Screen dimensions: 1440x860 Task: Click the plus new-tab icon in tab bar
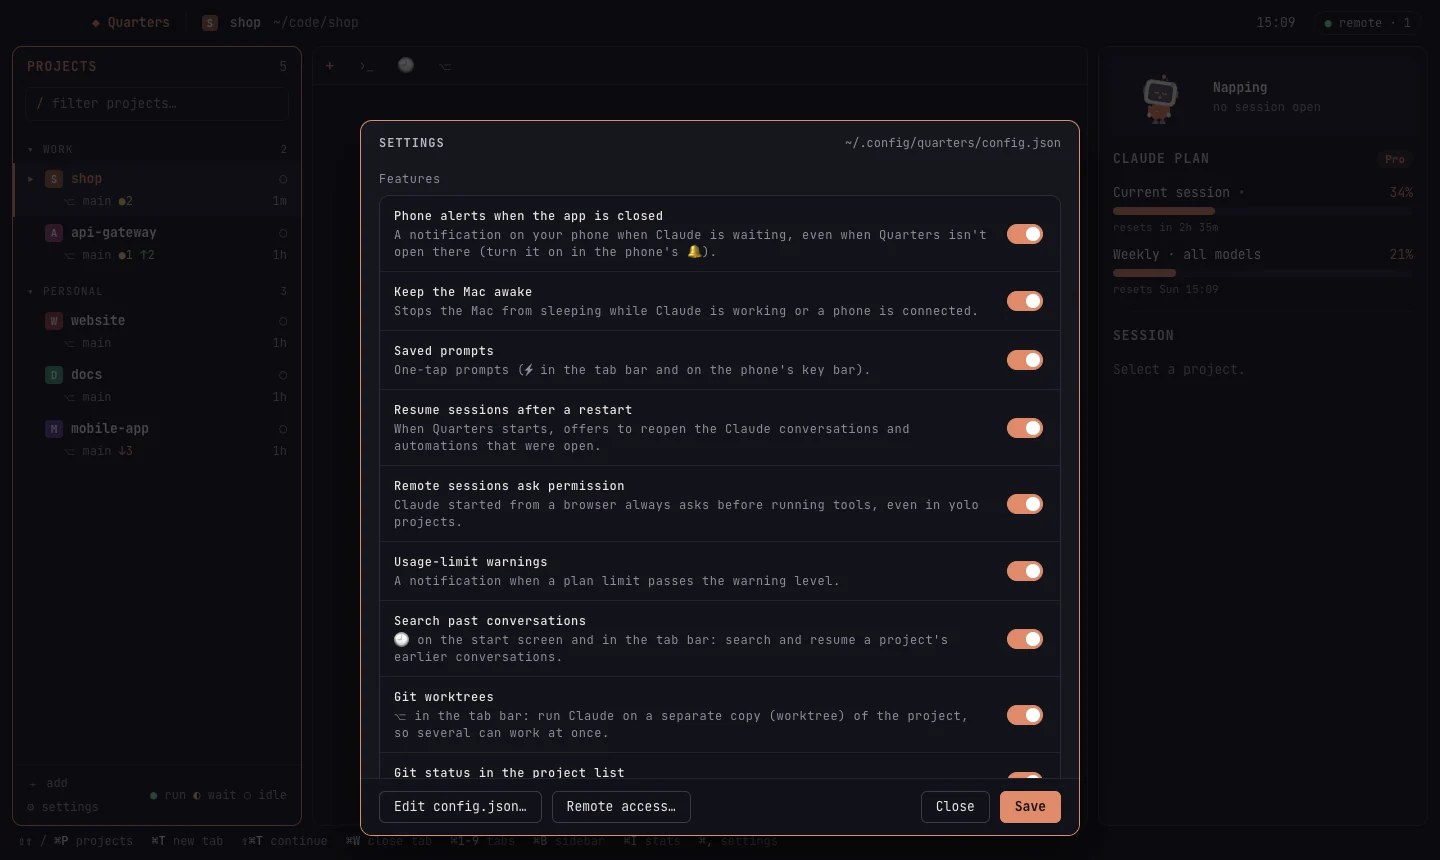329,66
